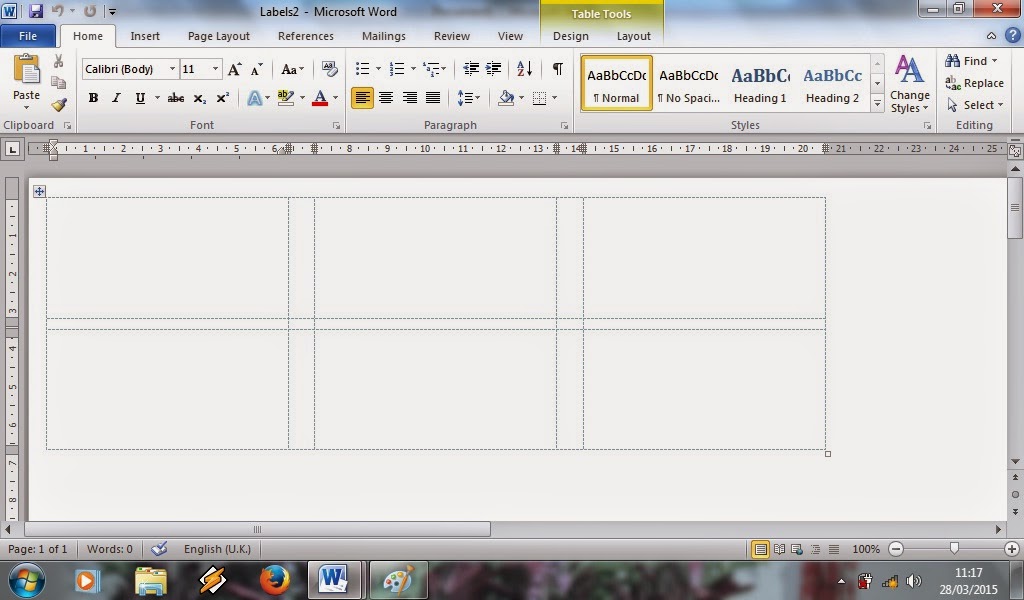Open Paint from the taskbar
Screen dimensions: 1024x600
coord(398,580)
